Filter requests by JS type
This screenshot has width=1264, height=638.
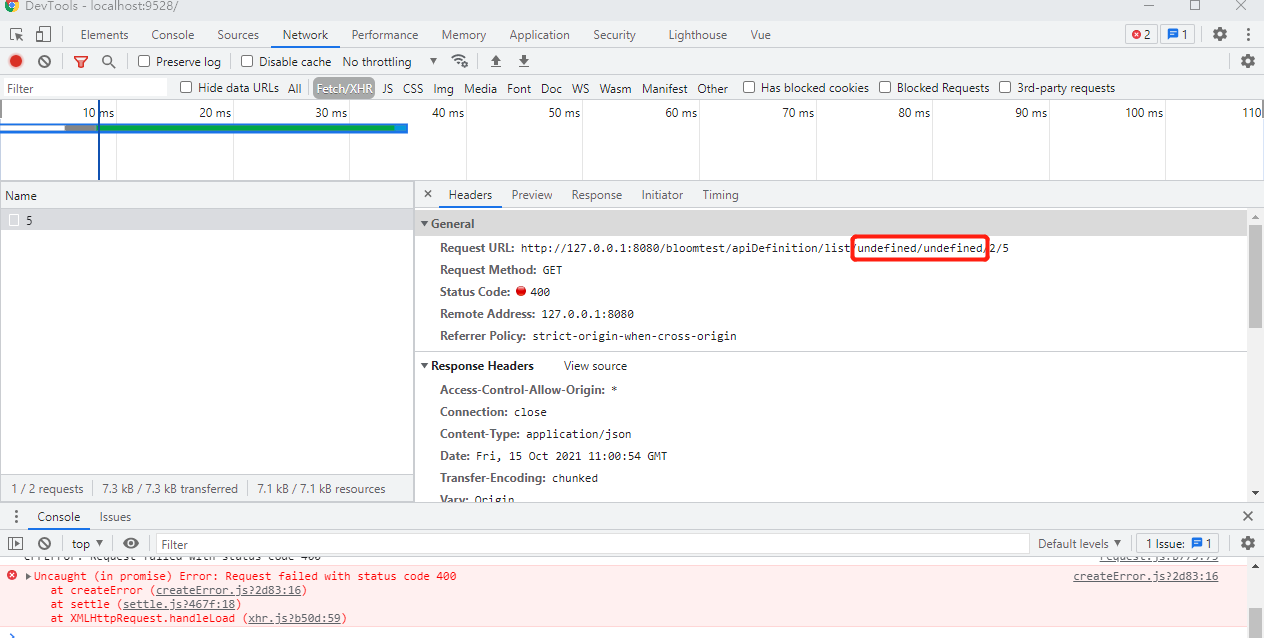pos(388,88)
